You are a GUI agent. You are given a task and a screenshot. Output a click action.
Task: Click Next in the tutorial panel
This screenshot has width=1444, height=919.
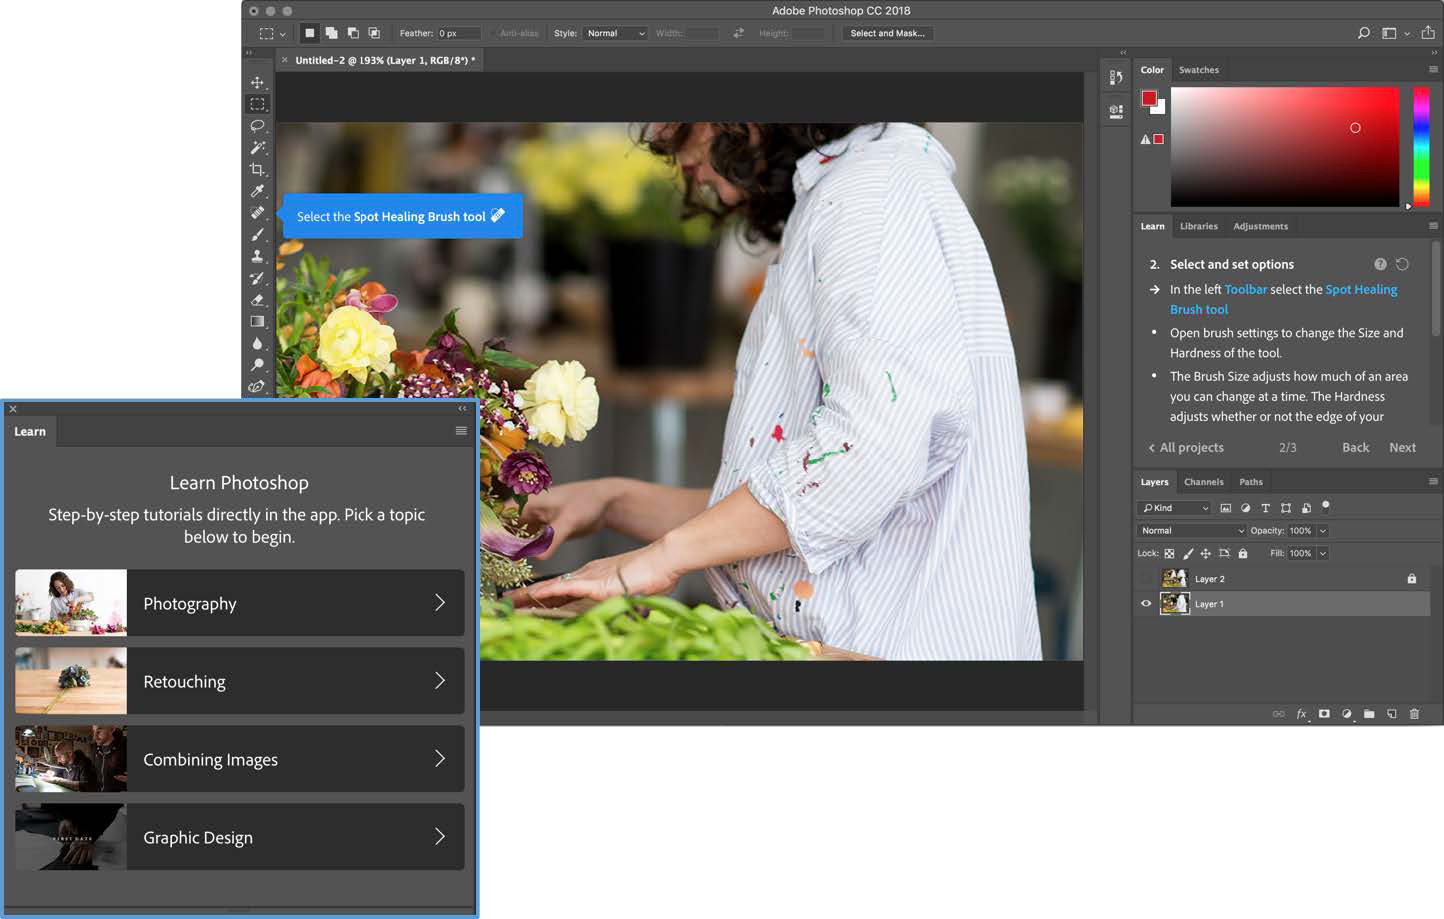point(1402,447)
